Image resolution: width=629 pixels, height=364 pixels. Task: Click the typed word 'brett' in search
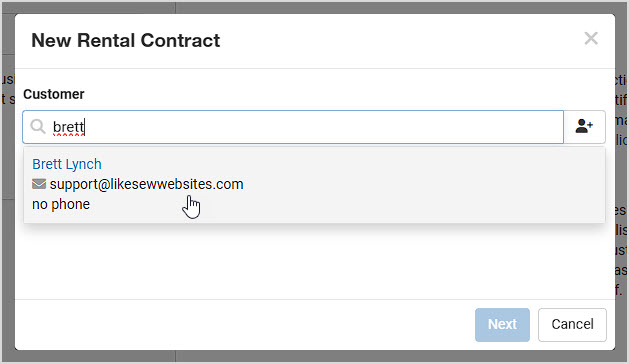69,127
